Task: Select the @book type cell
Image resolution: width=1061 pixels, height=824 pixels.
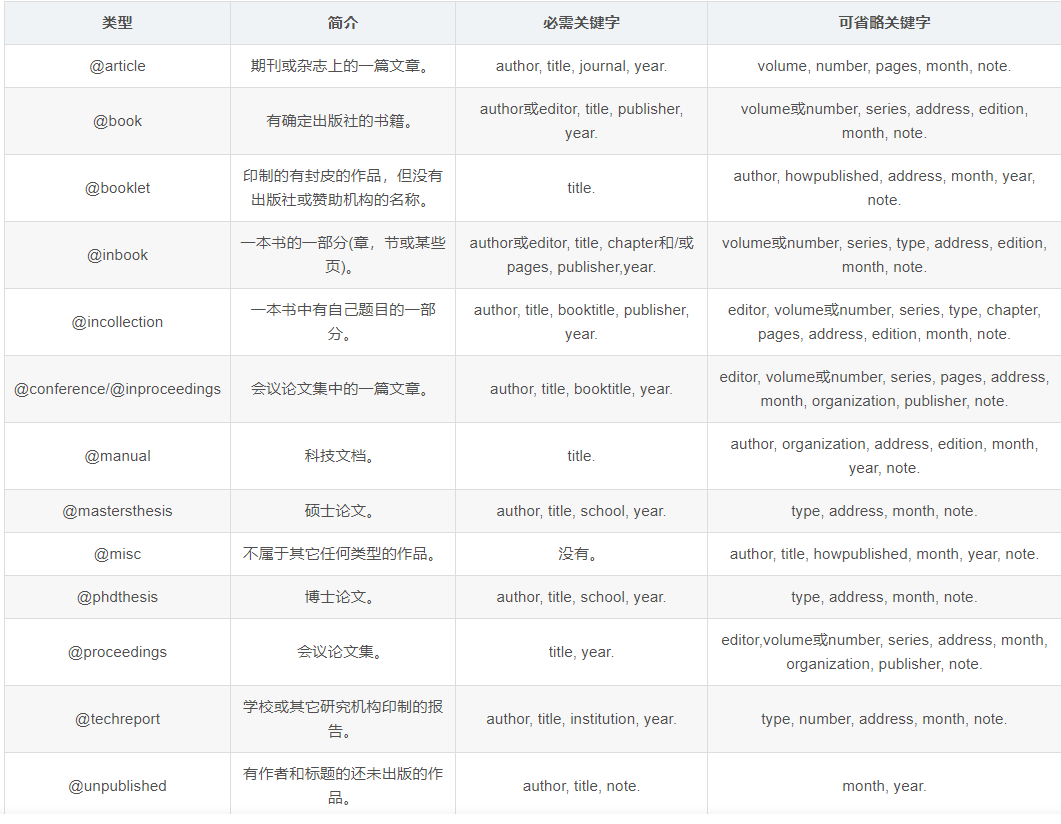Action: tap(117, 121)
